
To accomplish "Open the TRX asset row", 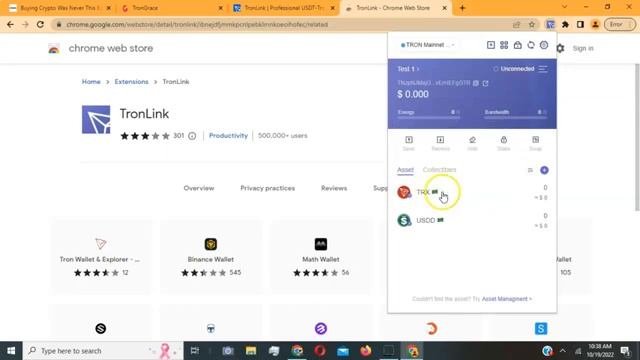I will point(472,192).
